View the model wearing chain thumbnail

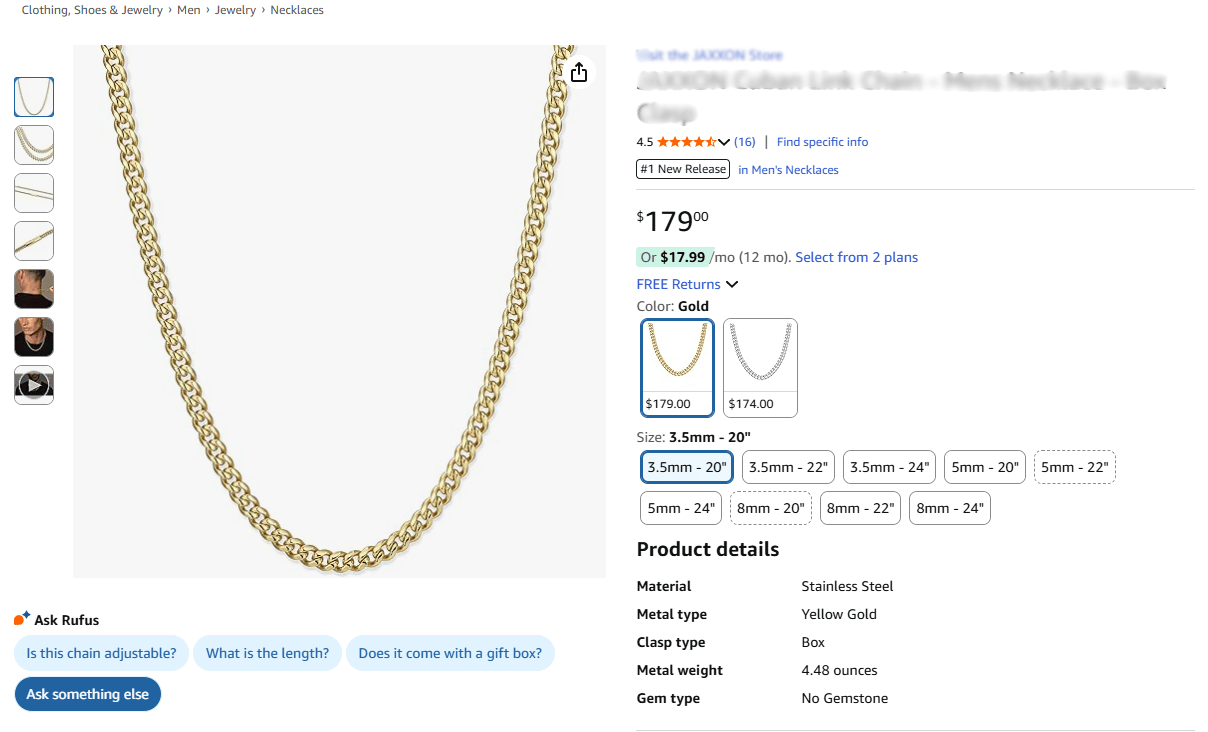point(34,289)
